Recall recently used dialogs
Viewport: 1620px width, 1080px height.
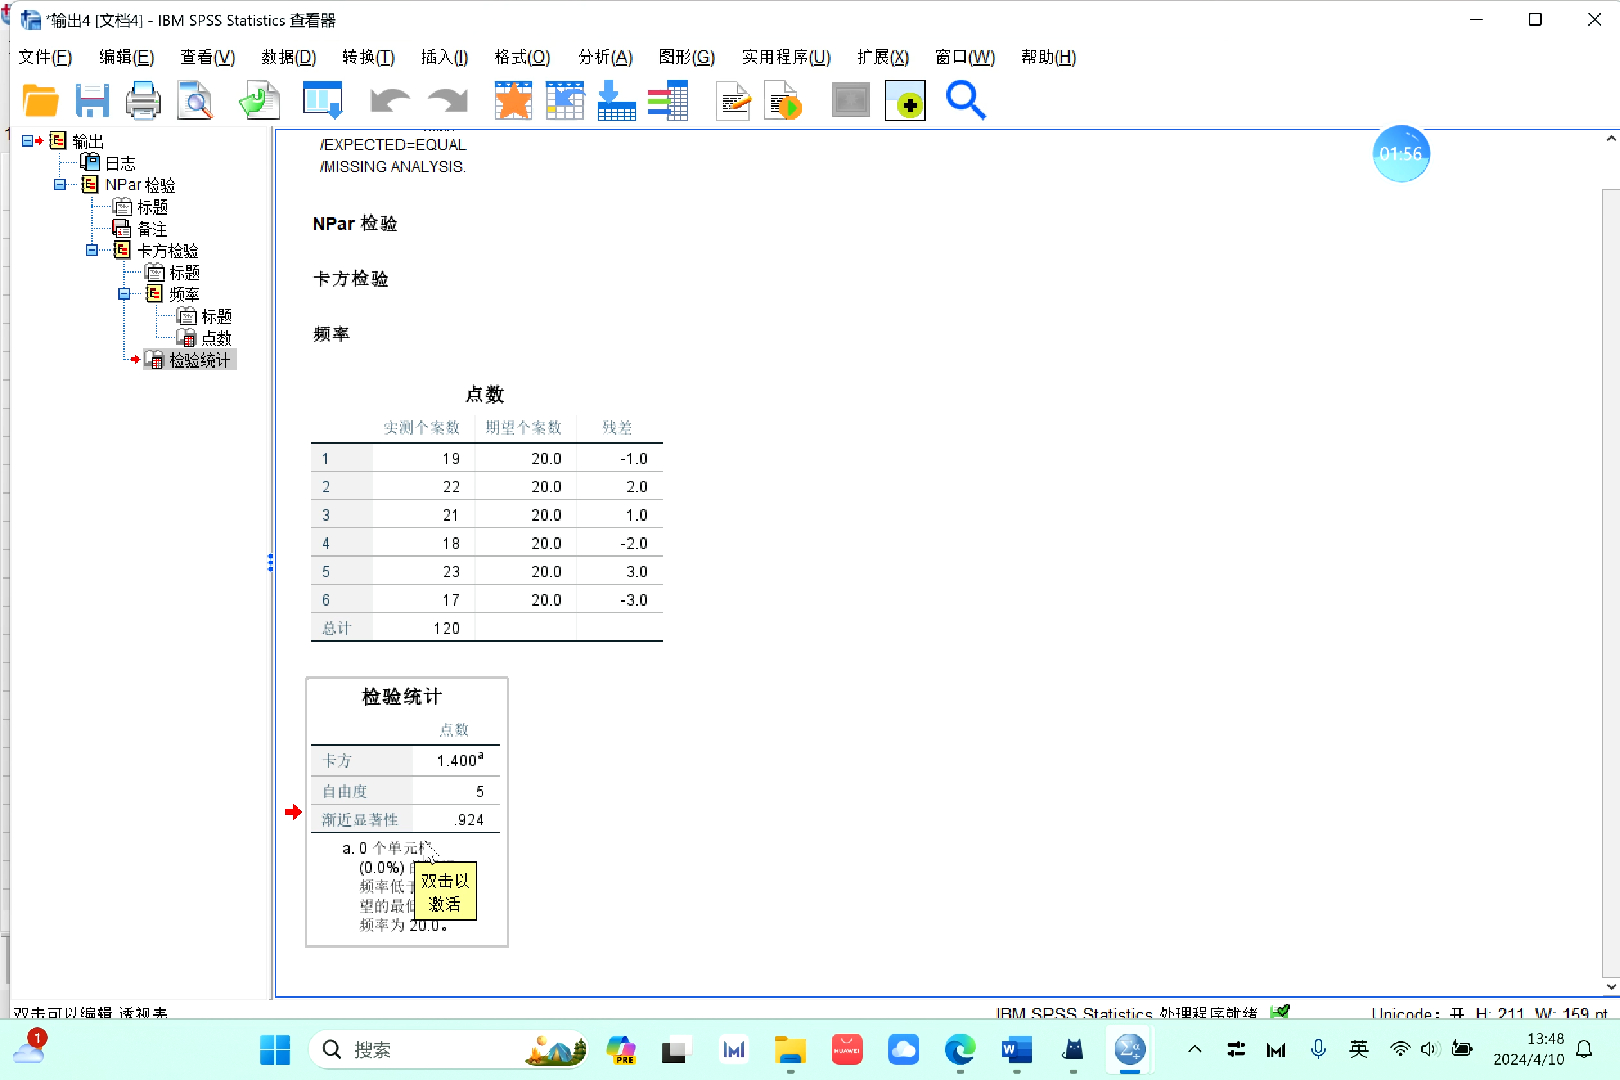click(x=259, y=100)
